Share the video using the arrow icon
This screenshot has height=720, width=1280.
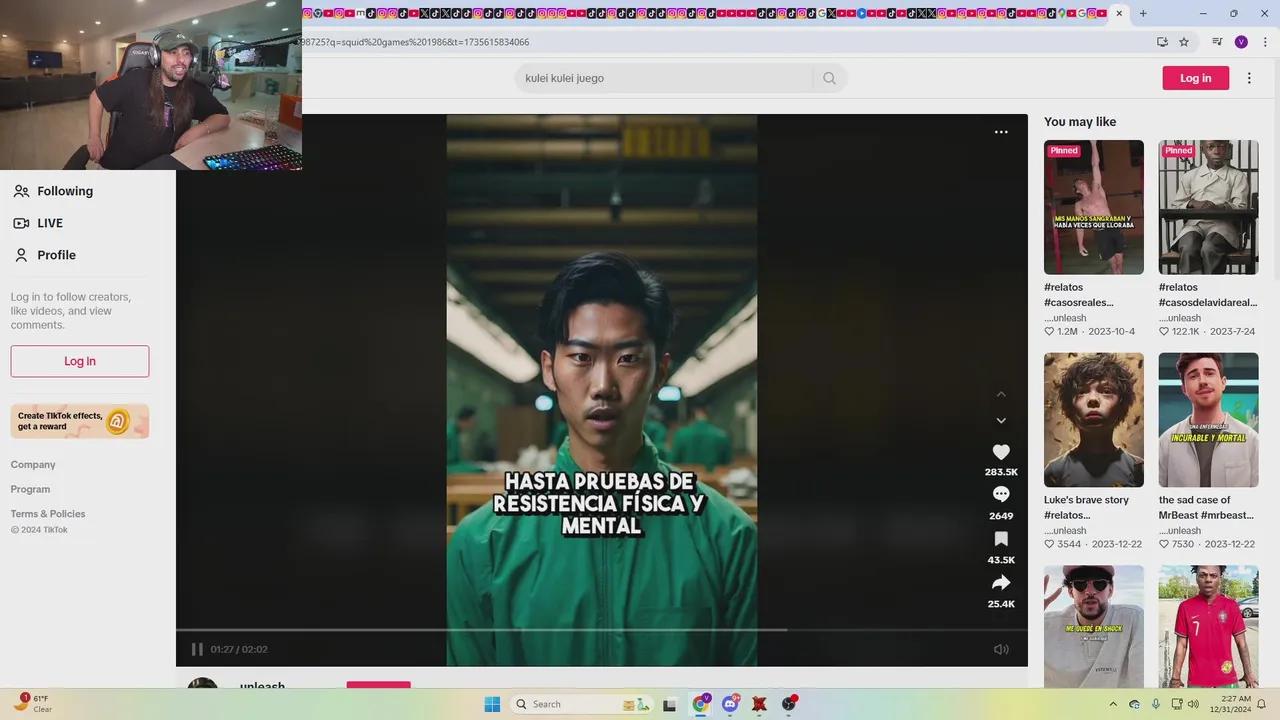click(x=1001, y=583)
